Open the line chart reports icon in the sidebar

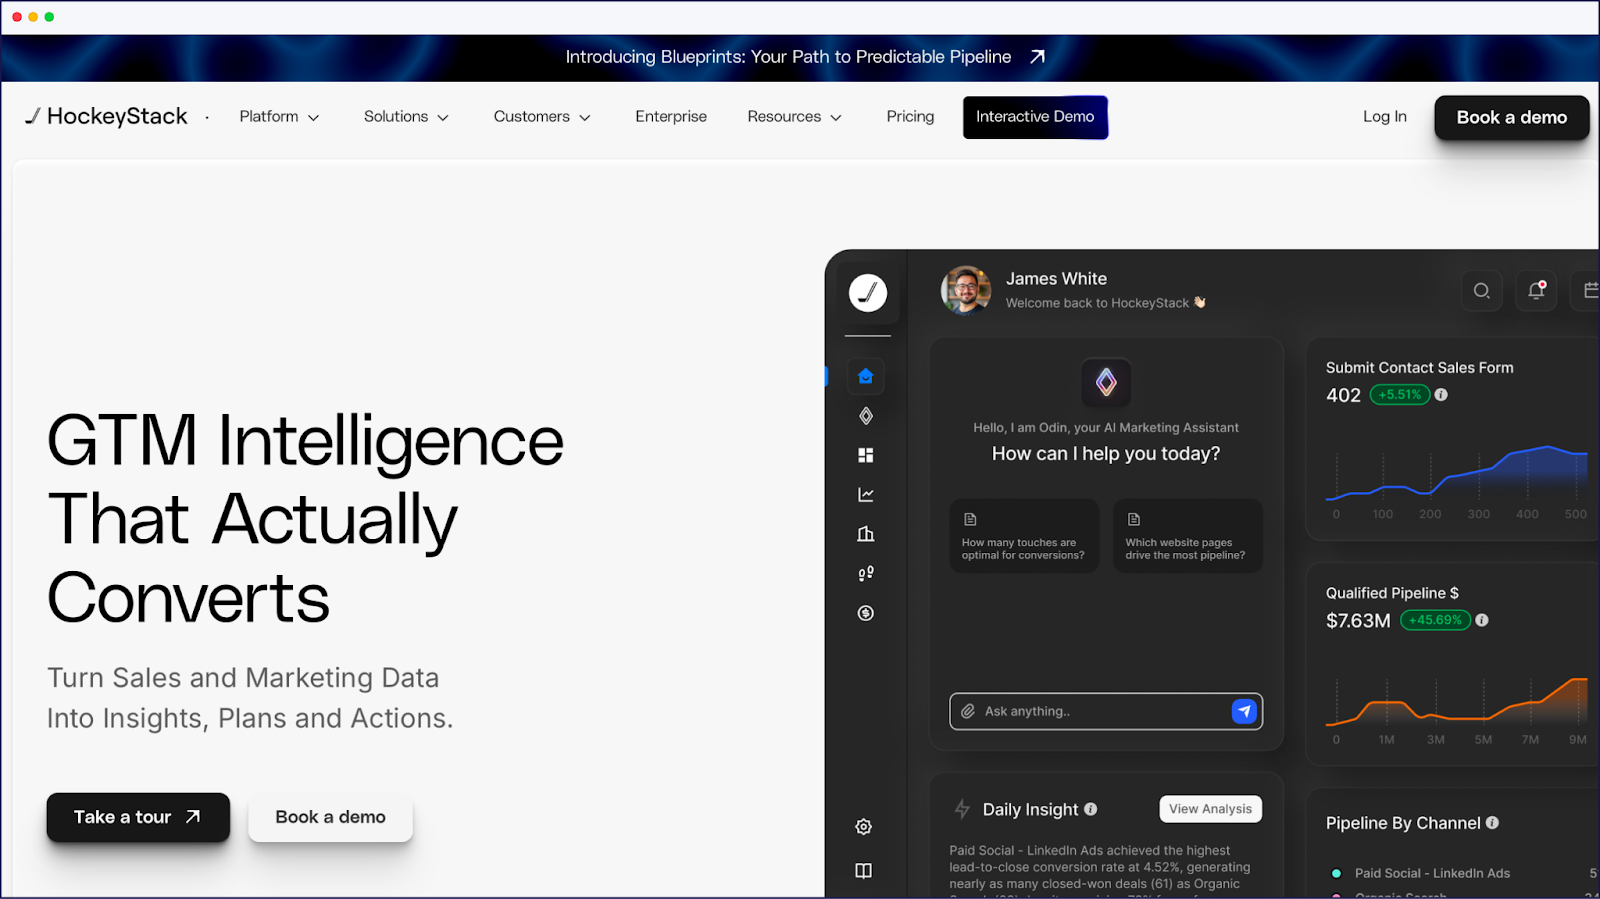point(866,495)
